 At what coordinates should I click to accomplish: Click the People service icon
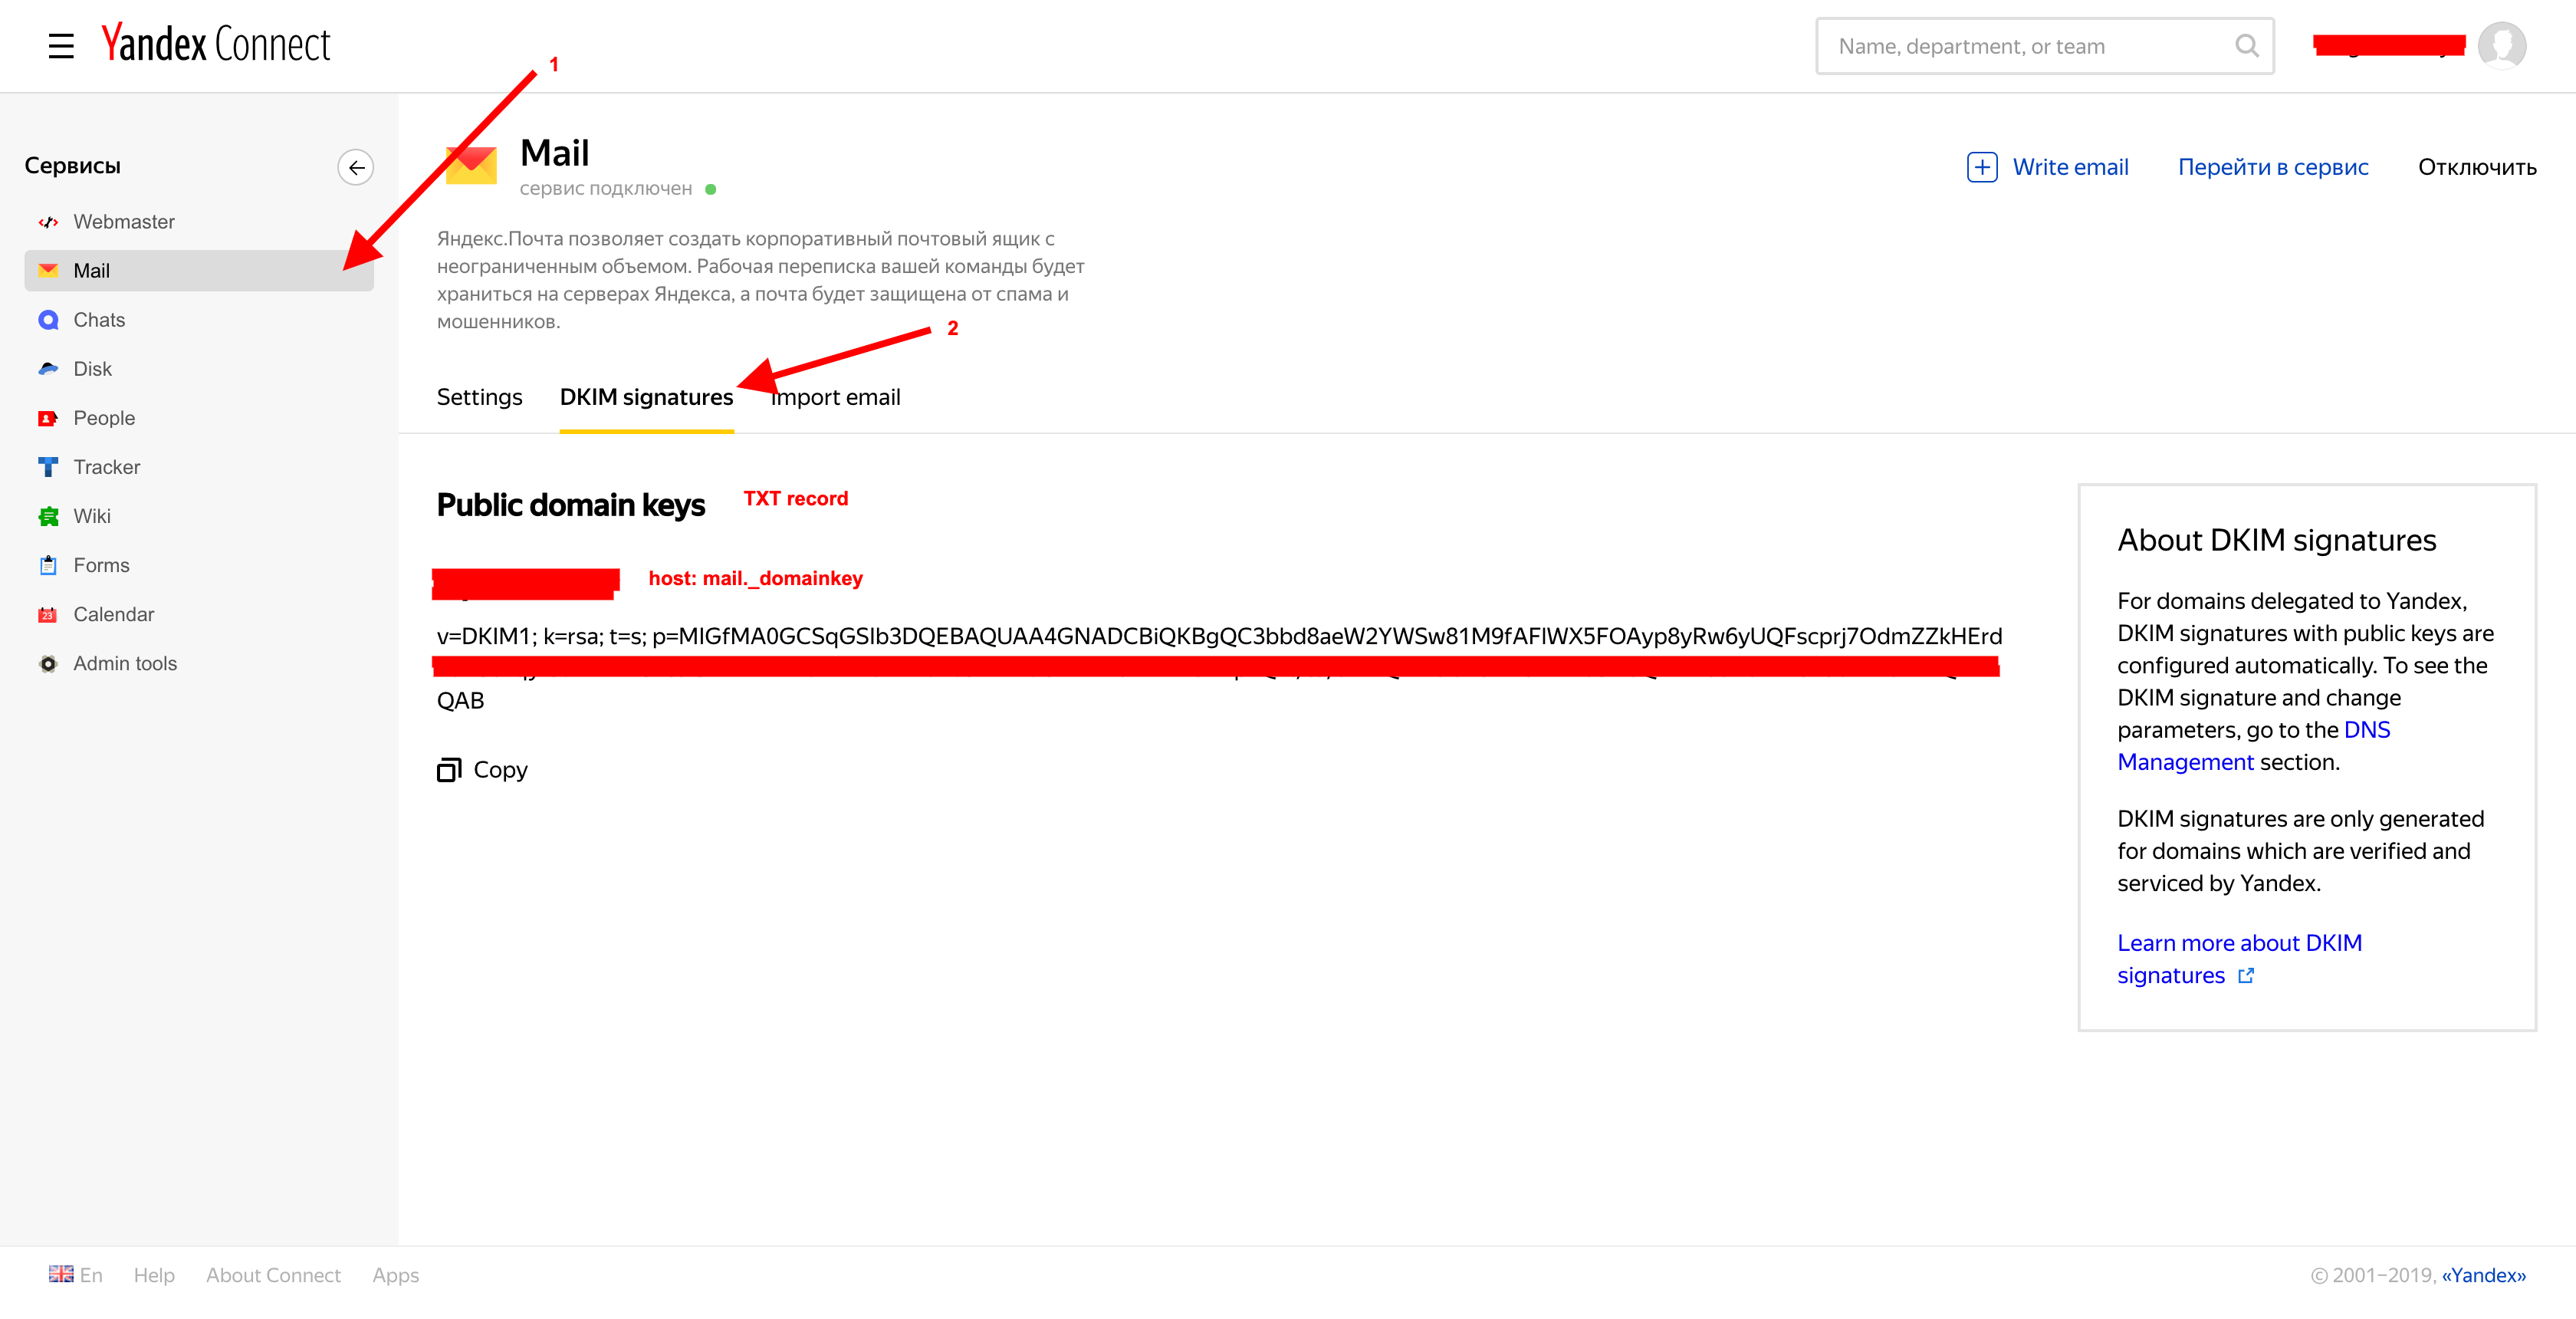pos(48,418)
